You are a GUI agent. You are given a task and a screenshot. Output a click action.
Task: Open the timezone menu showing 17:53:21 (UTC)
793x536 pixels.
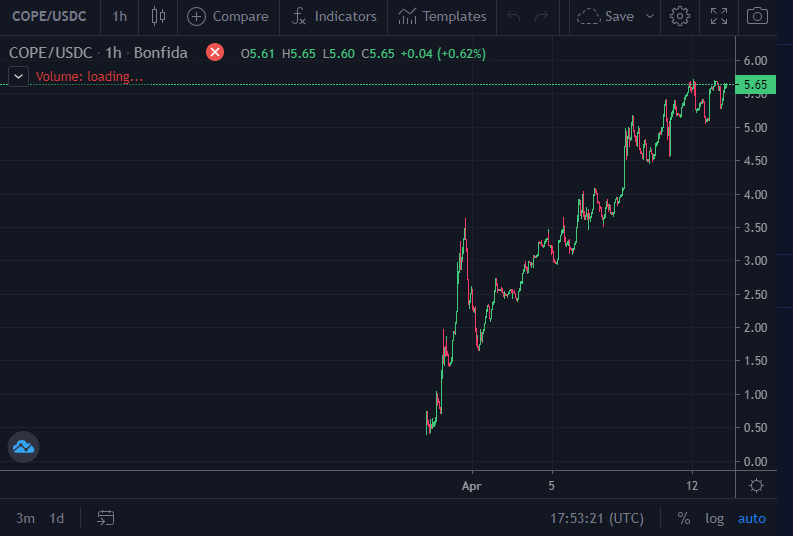[x=597, y=518]
